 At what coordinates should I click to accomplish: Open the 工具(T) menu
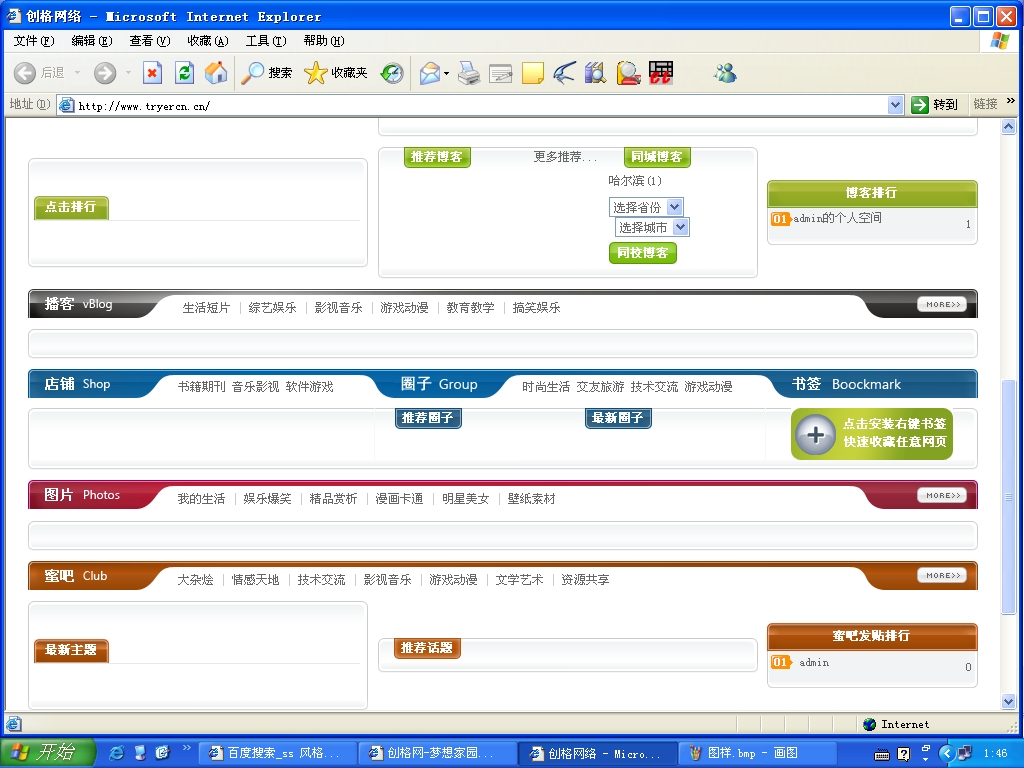[266, 41]
